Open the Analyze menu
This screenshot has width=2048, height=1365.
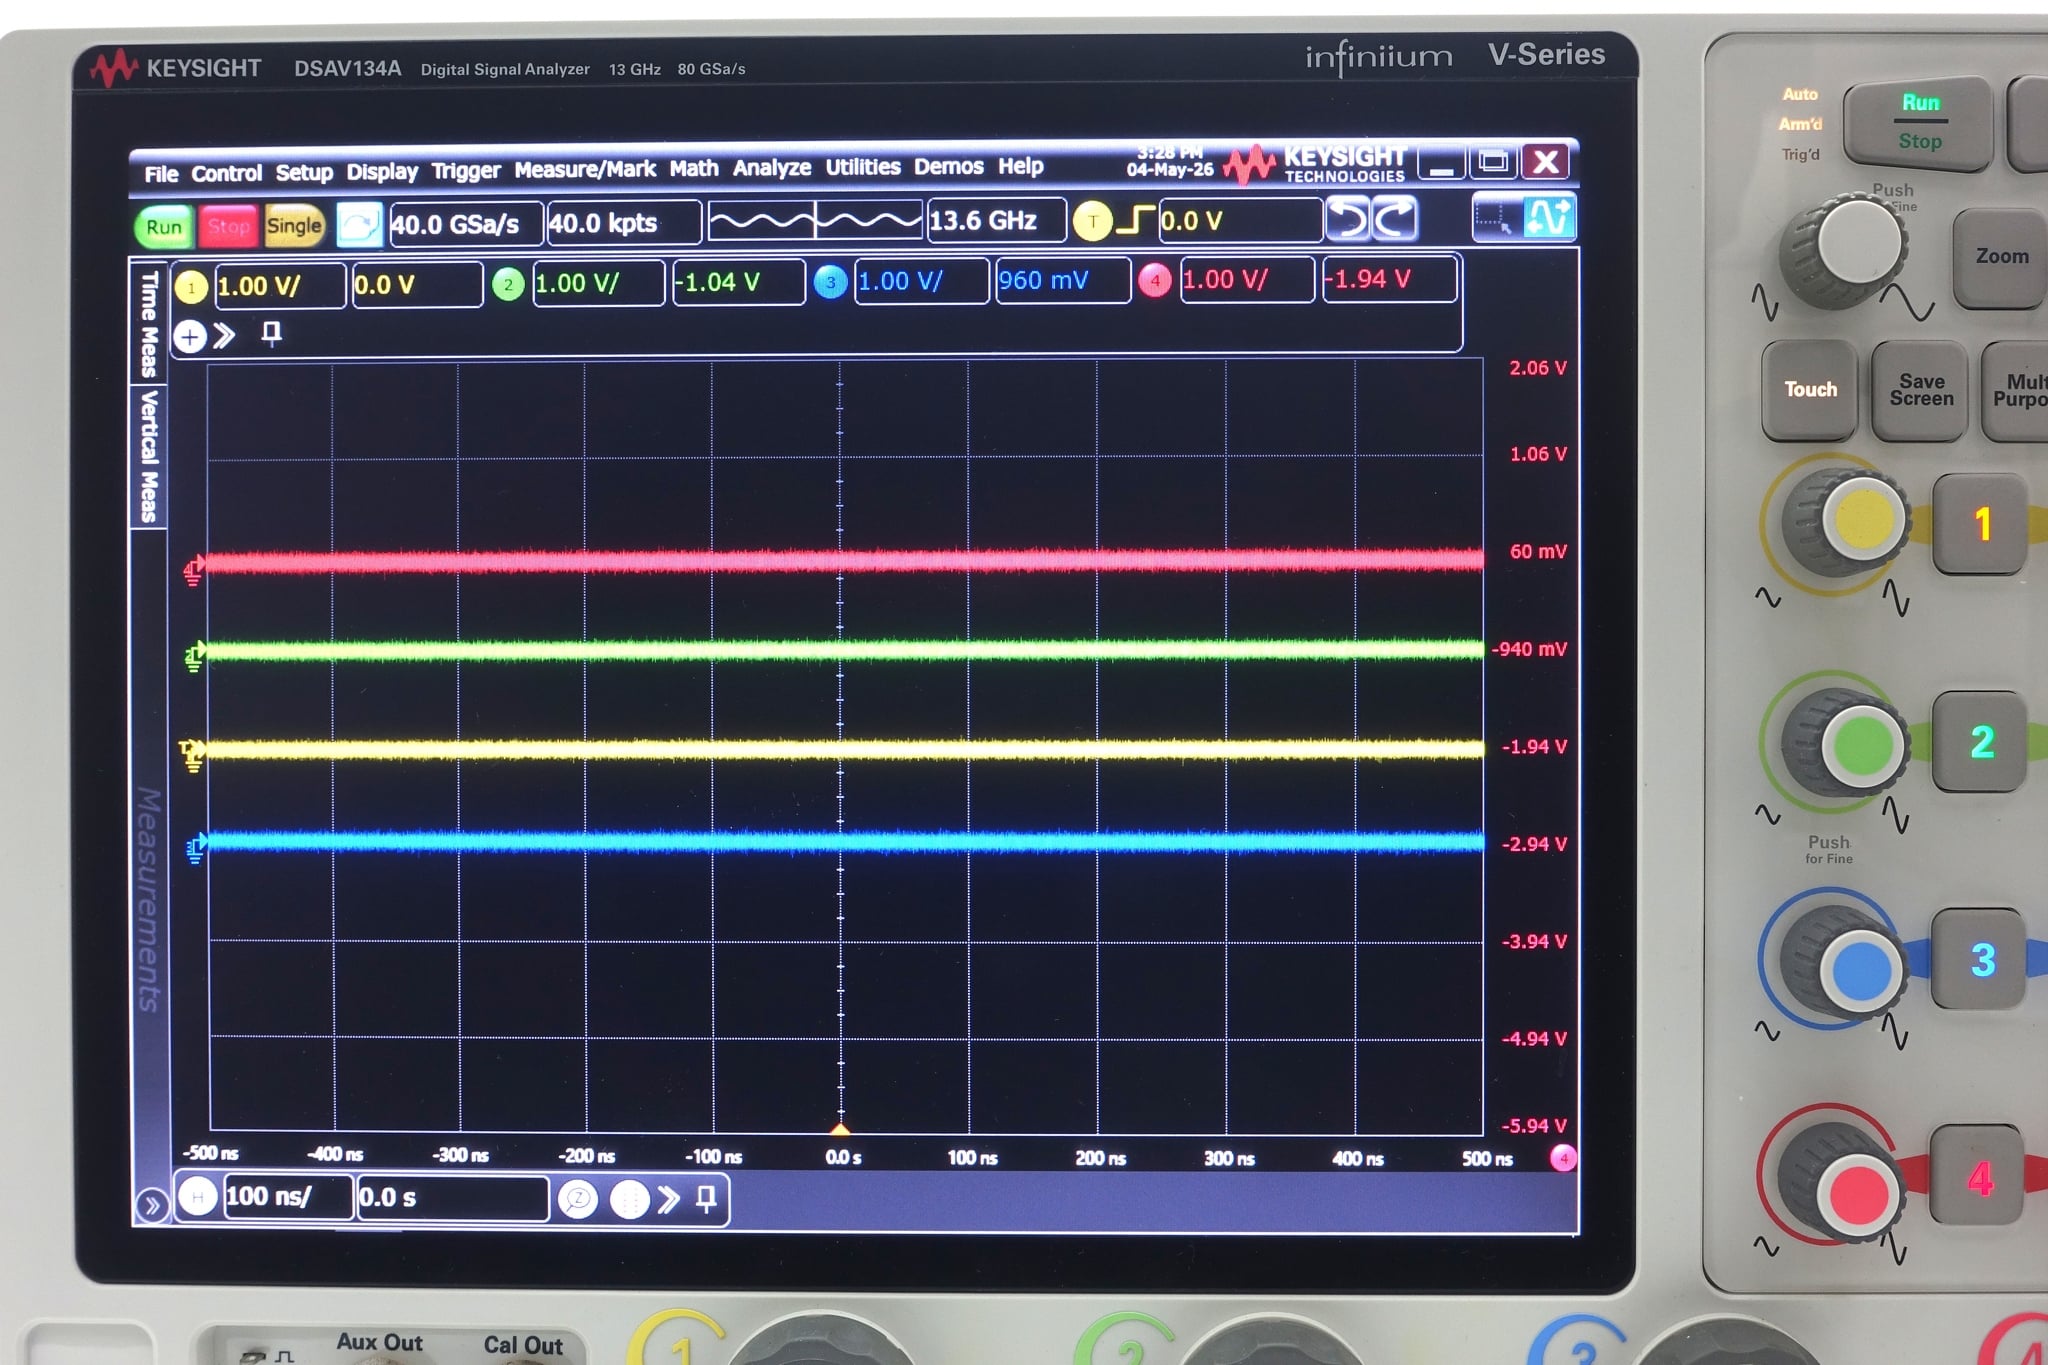click(x=771, y=168)
